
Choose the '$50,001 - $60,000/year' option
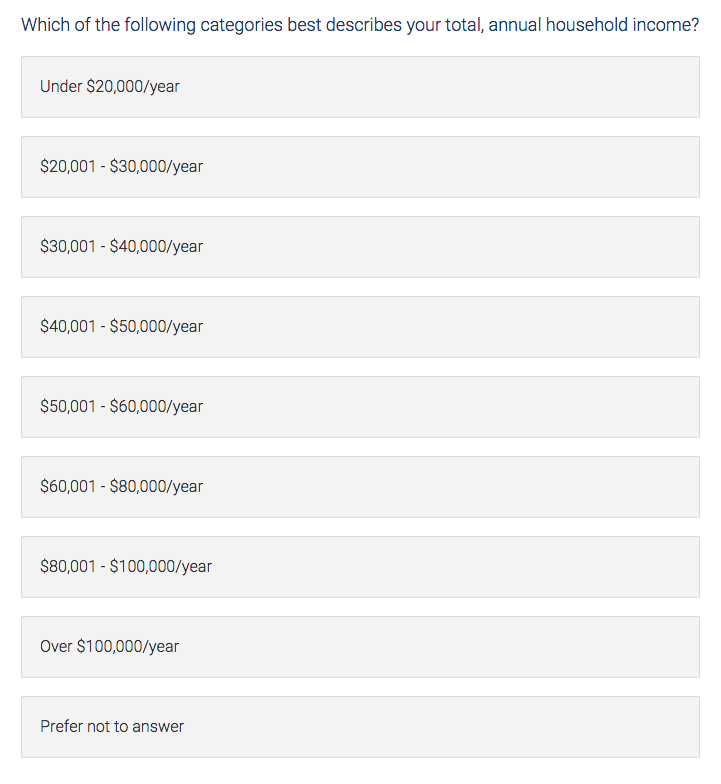(360, 407)
